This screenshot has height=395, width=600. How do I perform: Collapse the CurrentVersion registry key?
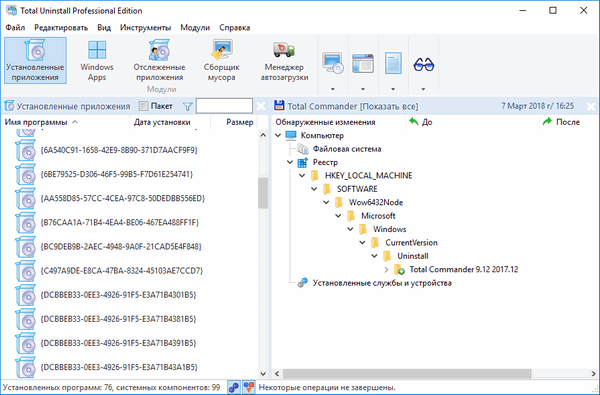coord(363,243)
